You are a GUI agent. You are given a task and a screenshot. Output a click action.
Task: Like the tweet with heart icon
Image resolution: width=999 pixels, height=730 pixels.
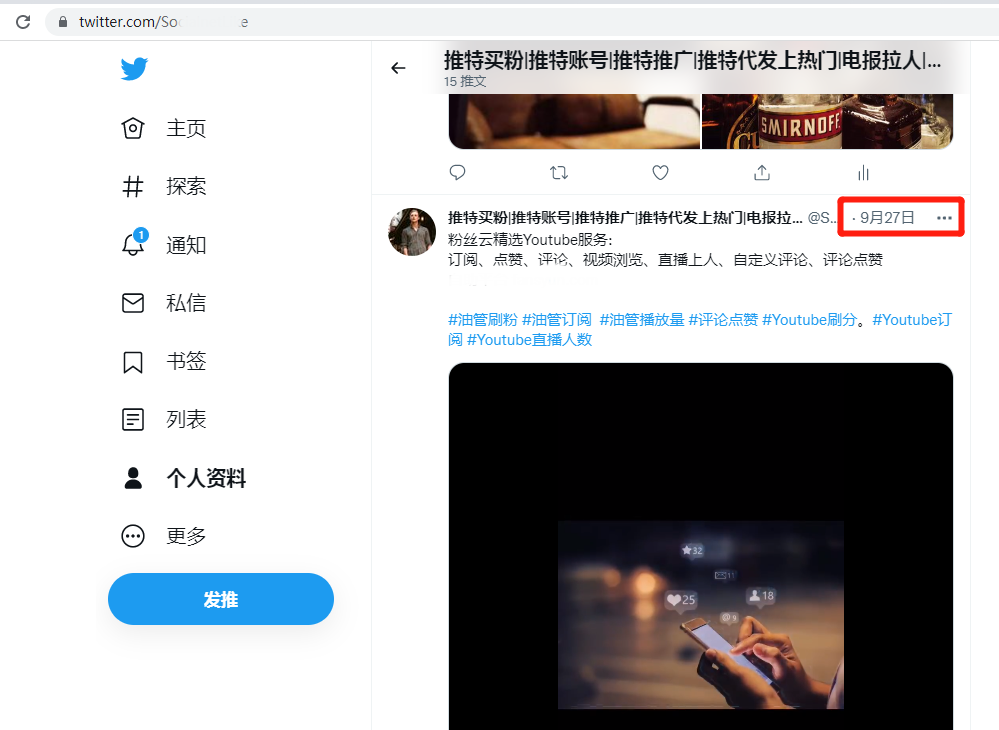pyautogui.click(x=661, y=173)
